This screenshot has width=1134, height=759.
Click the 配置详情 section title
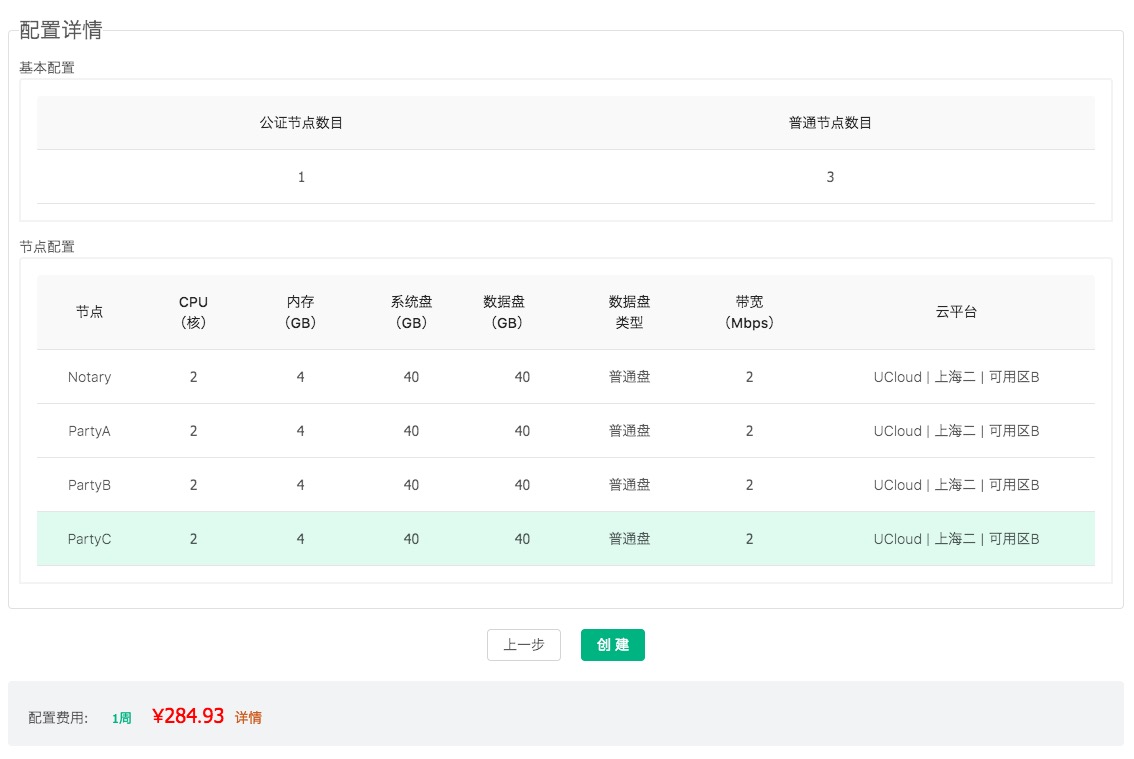(x=61, y=30)
